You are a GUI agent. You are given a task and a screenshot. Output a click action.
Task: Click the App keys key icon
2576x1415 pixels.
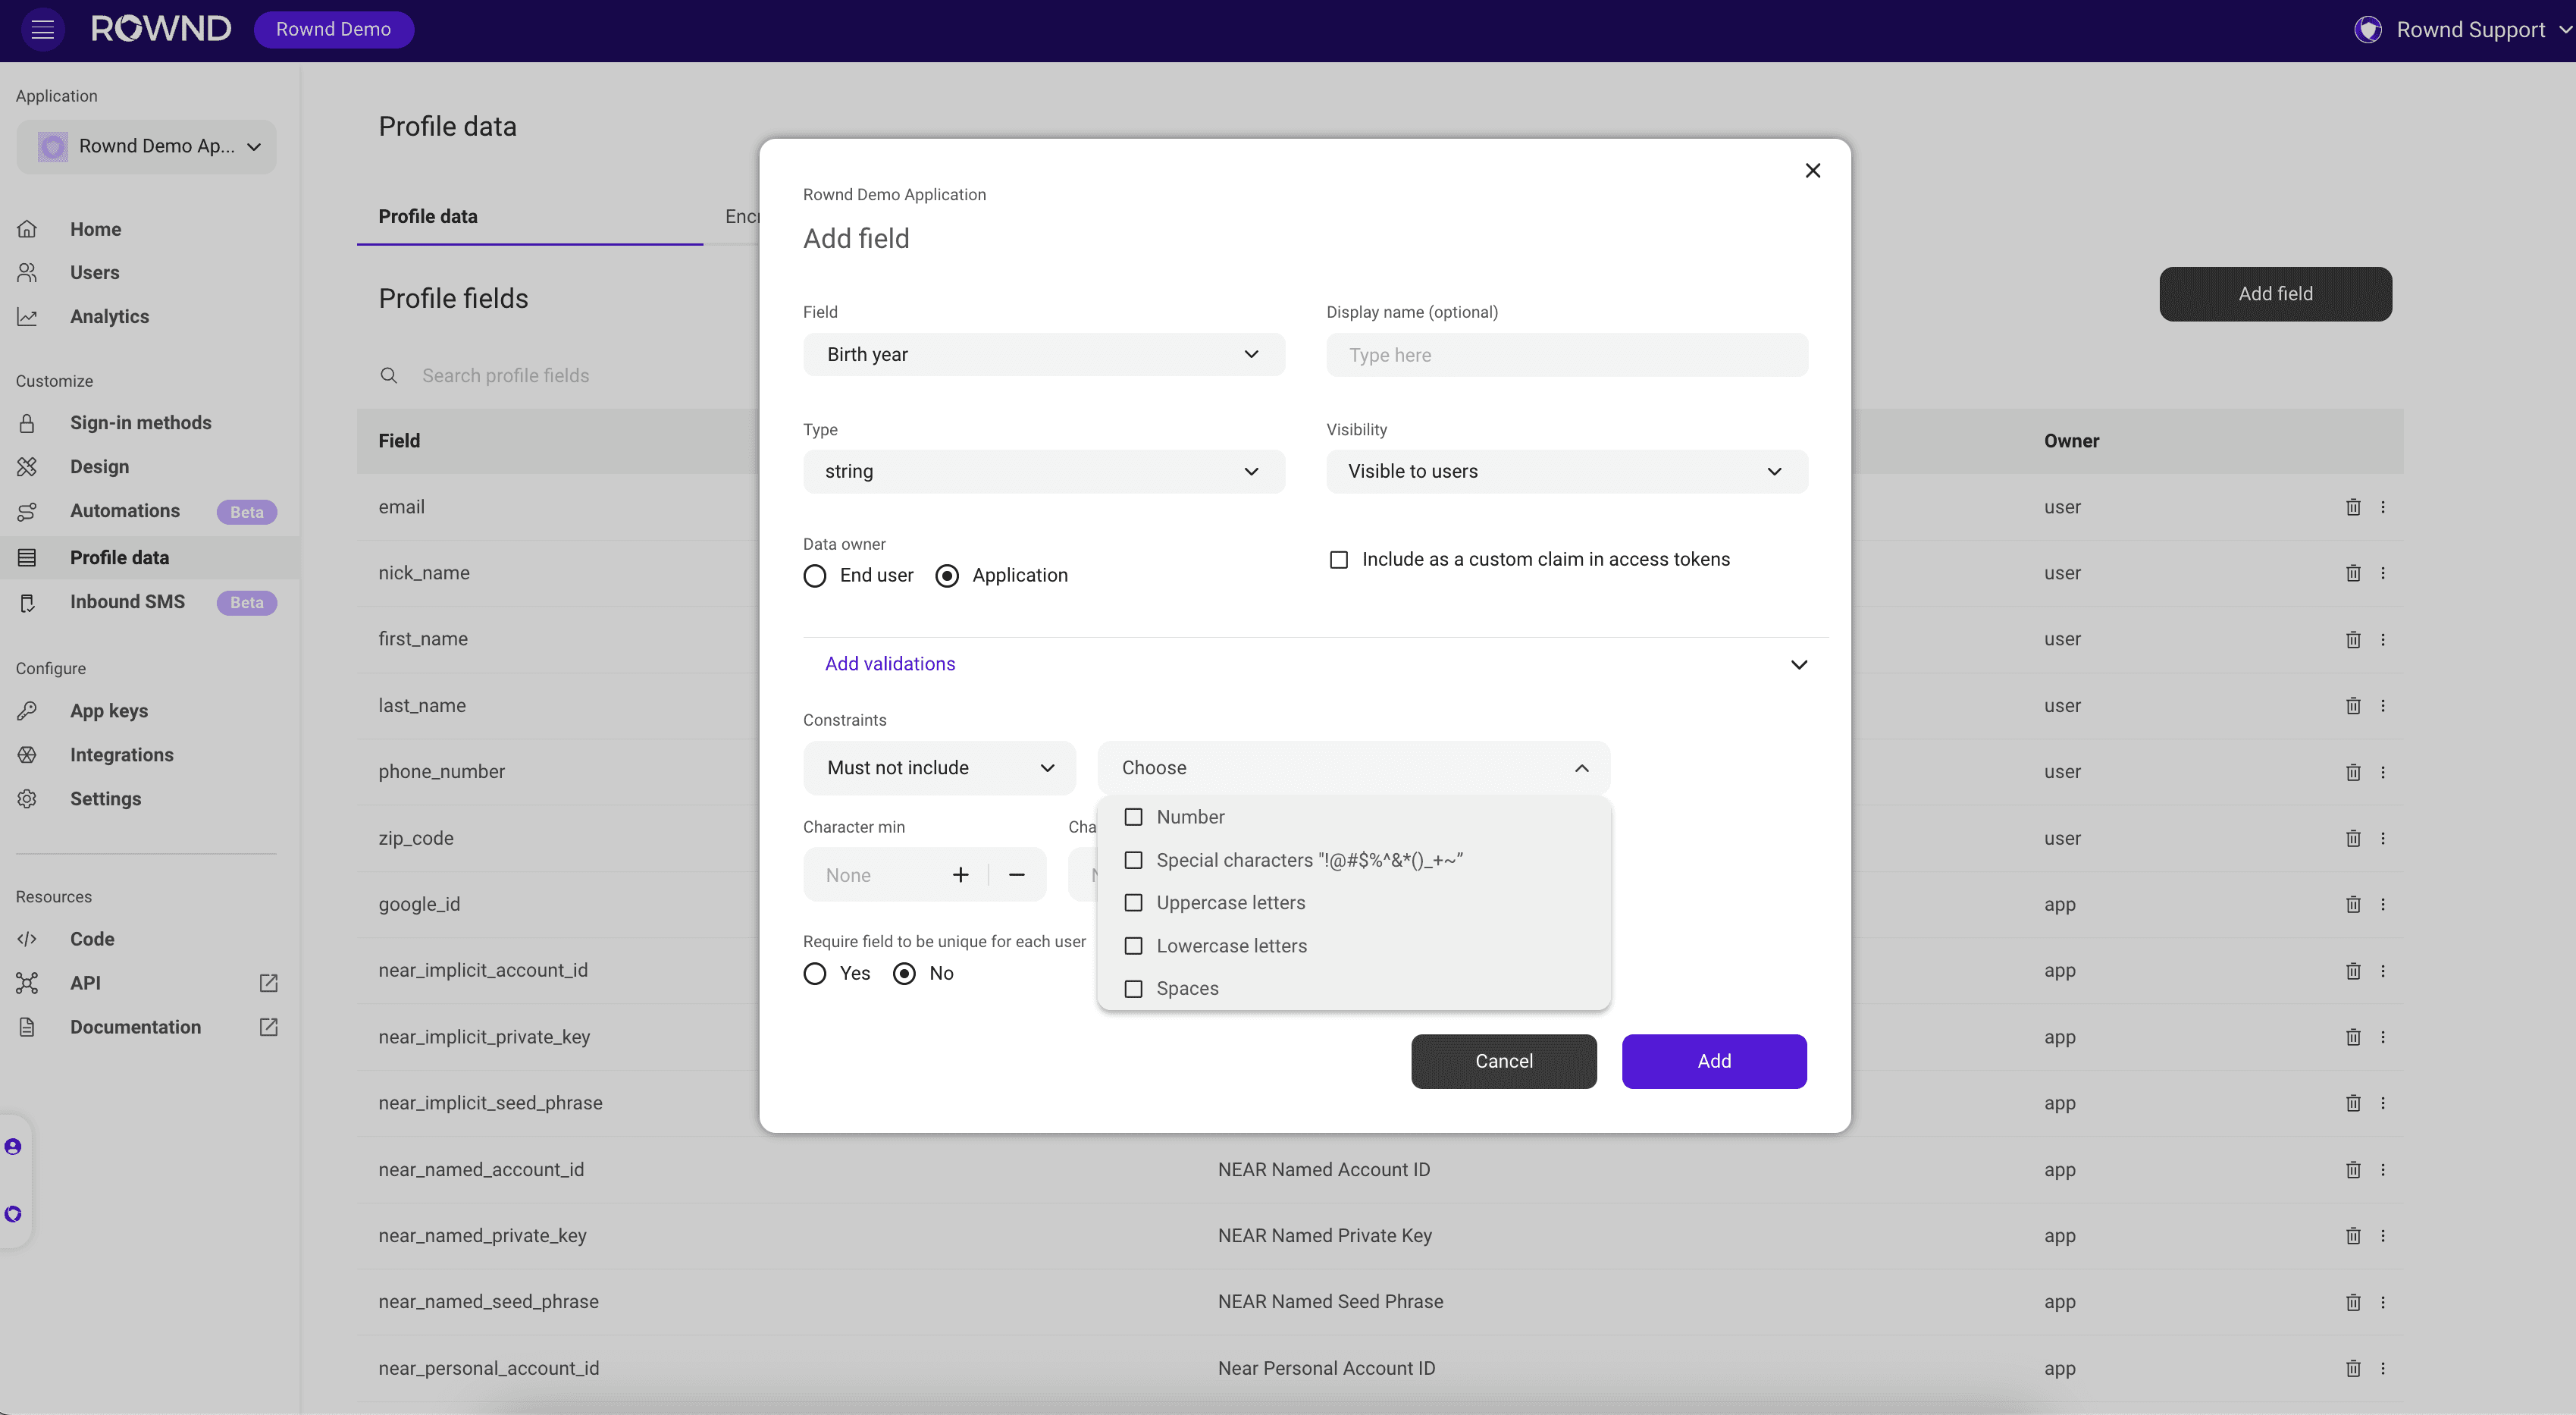coord(27,711)
